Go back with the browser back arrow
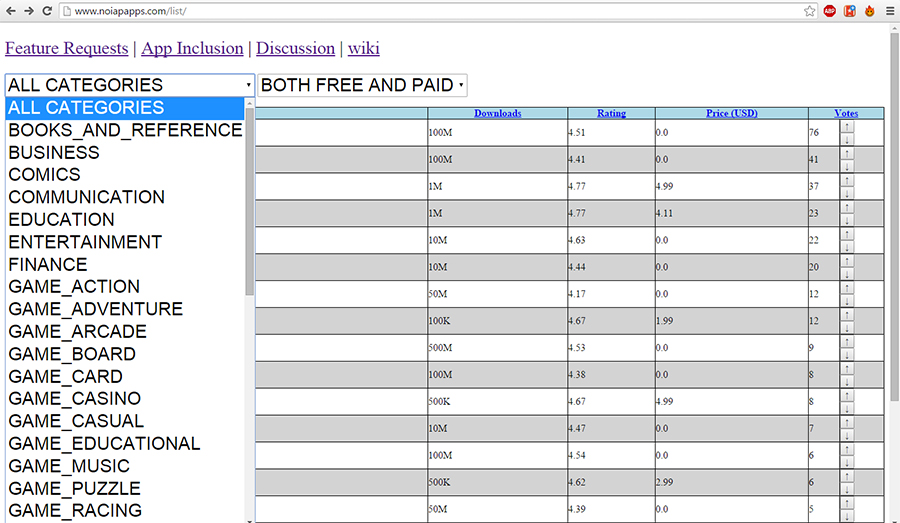Screen dimensions: 900x523 pos(10,11)
